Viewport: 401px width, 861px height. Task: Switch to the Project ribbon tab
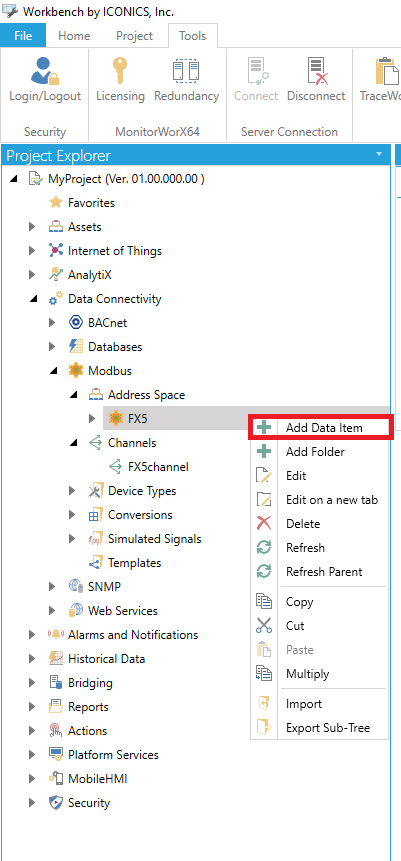coord(135,36)
